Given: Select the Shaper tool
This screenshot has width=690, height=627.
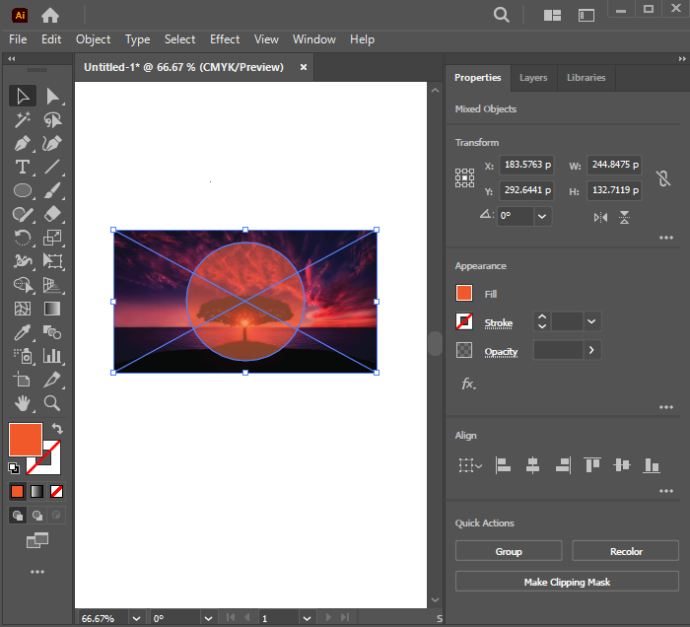Looking at the screenshot, I should point(22,214).
